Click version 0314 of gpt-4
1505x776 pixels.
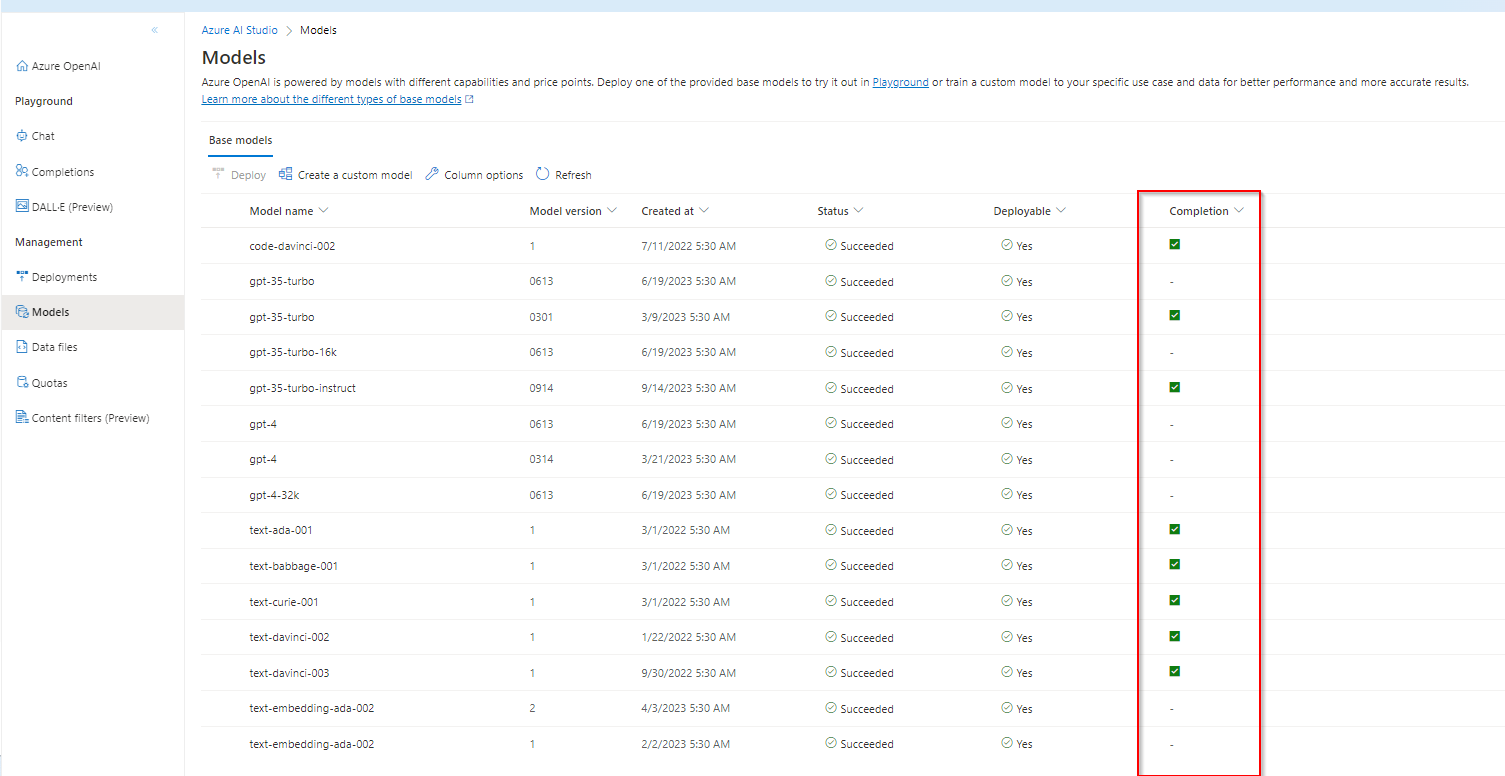541,459
